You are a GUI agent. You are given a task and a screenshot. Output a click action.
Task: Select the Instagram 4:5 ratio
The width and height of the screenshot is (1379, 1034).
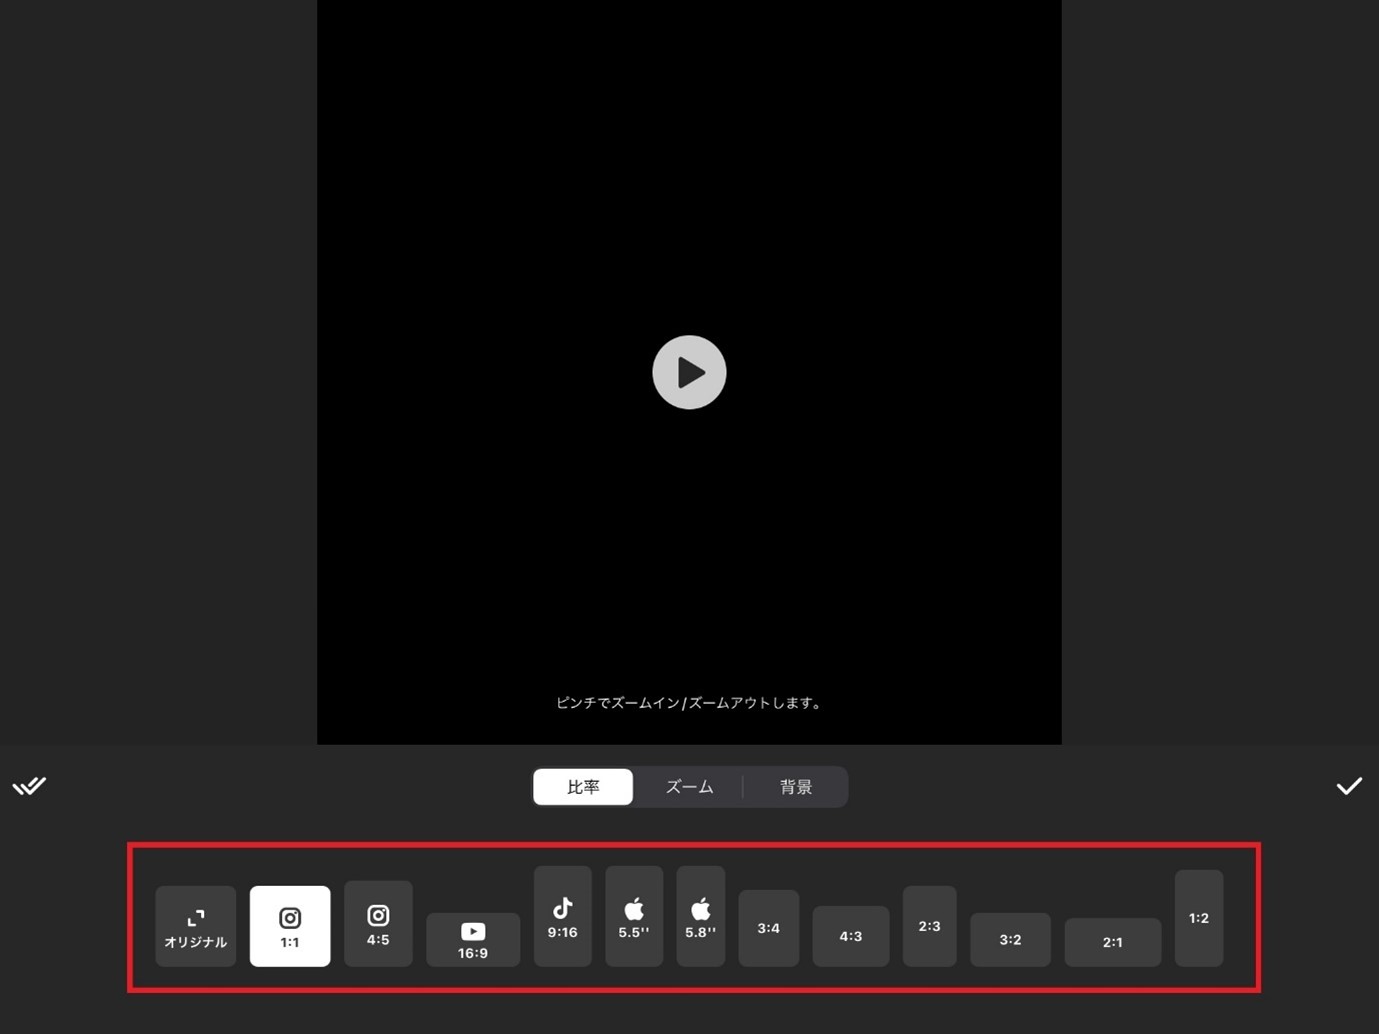pyautogui.click(x=378, y=924)
